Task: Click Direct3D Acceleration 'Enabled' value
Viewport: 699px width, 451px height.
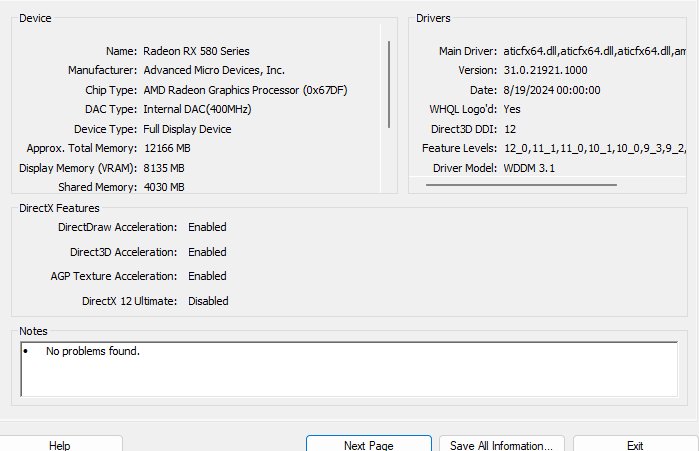Action: pos(207,252)
